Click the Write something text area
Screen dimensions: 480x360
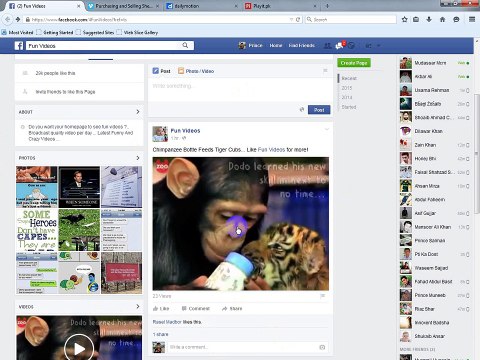240,89
